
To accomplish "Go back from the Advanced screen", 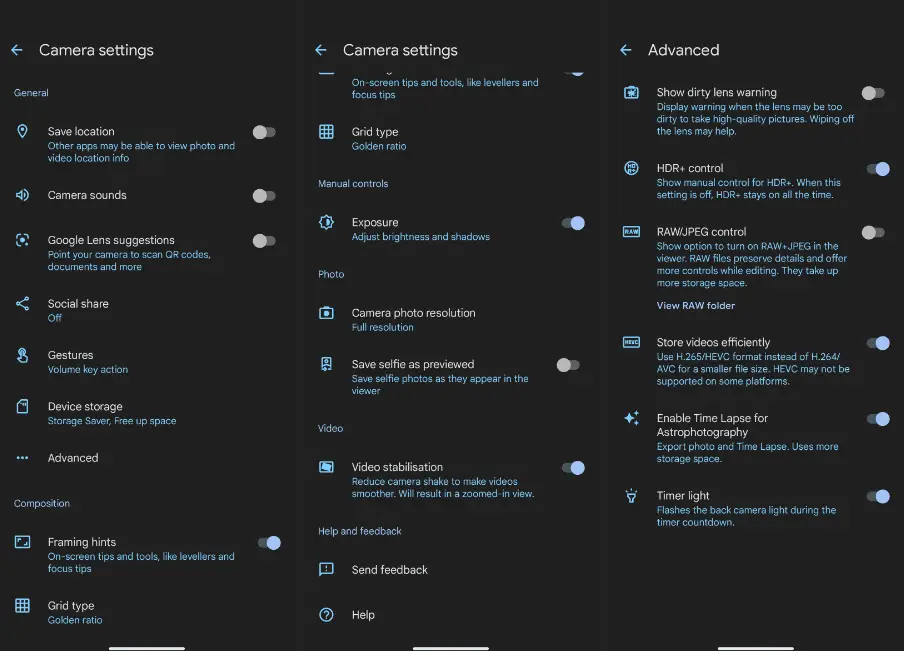I will click(626, 50).
